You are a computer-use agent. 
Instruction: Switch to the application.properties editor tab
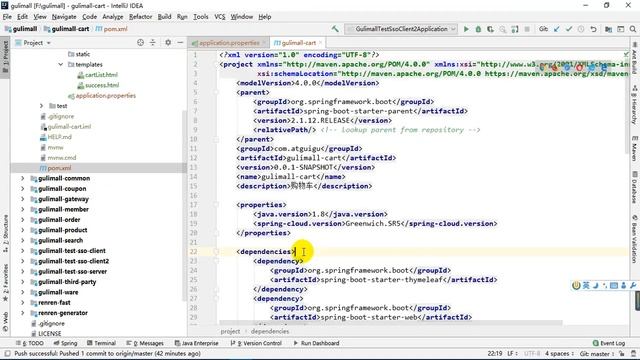[x=229, y=42]
